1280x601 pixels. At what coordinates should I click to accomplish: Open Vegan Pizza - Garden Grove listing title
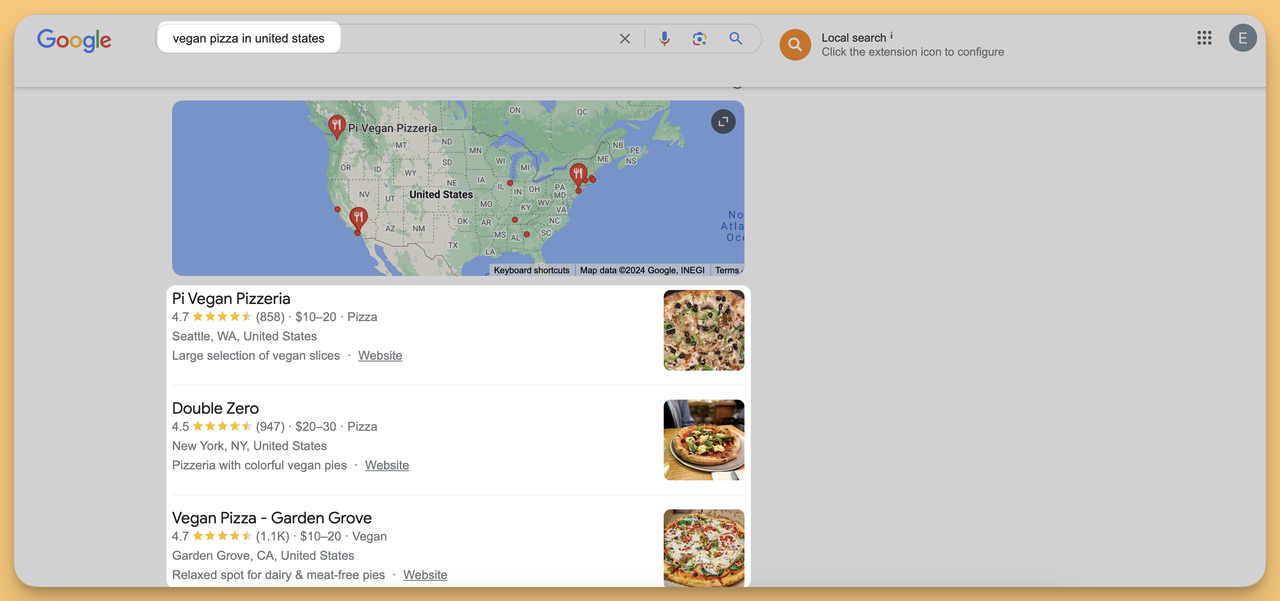pos(272,518)
